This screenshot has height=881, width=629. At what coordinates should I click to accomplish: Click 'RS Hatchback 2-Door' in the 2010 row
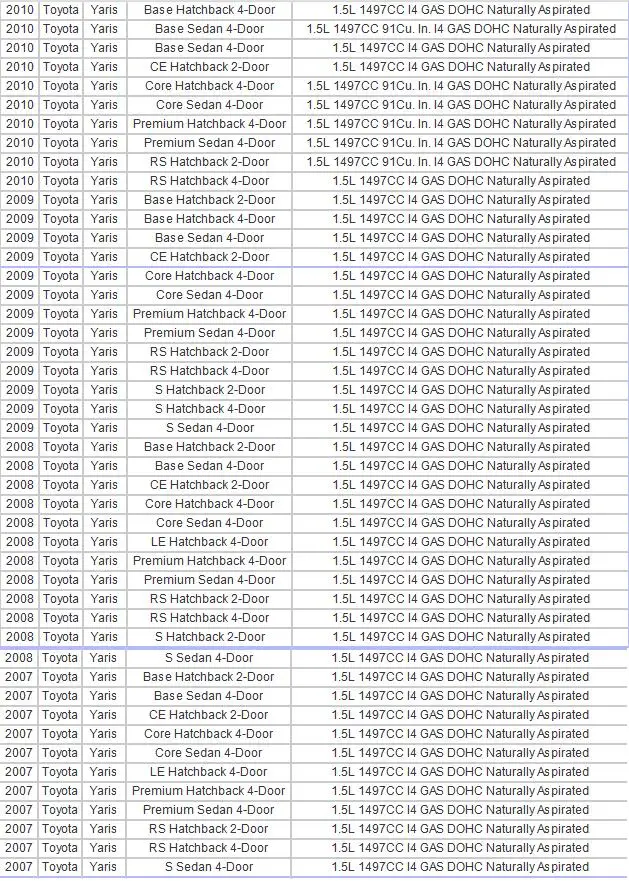point(210,162)
